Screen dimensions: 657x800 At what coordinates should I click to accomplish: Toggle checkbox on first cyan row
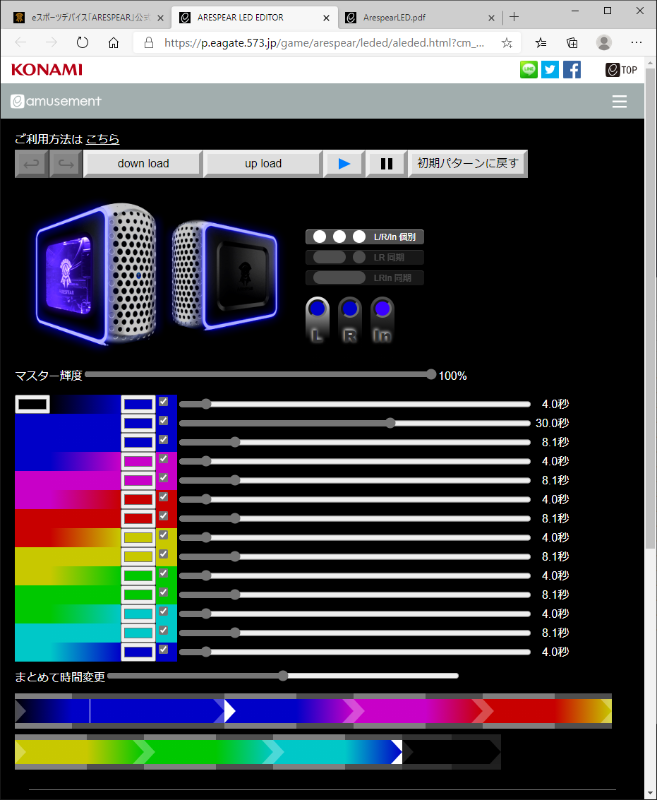tap(163, 611)
